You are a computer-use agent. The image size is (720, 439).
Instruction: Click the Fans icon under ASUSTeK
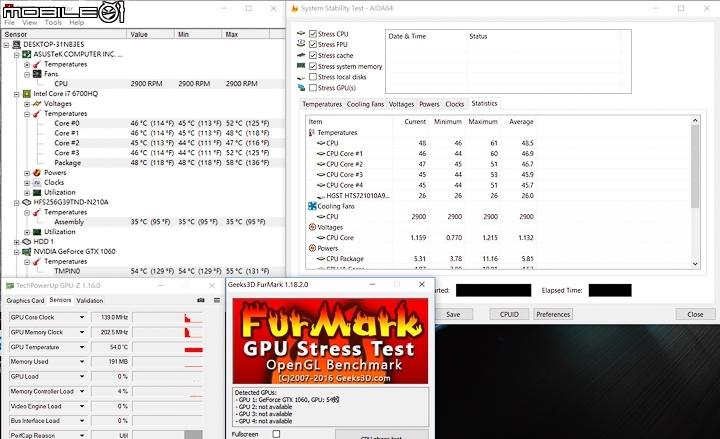[x=37, y=74]
